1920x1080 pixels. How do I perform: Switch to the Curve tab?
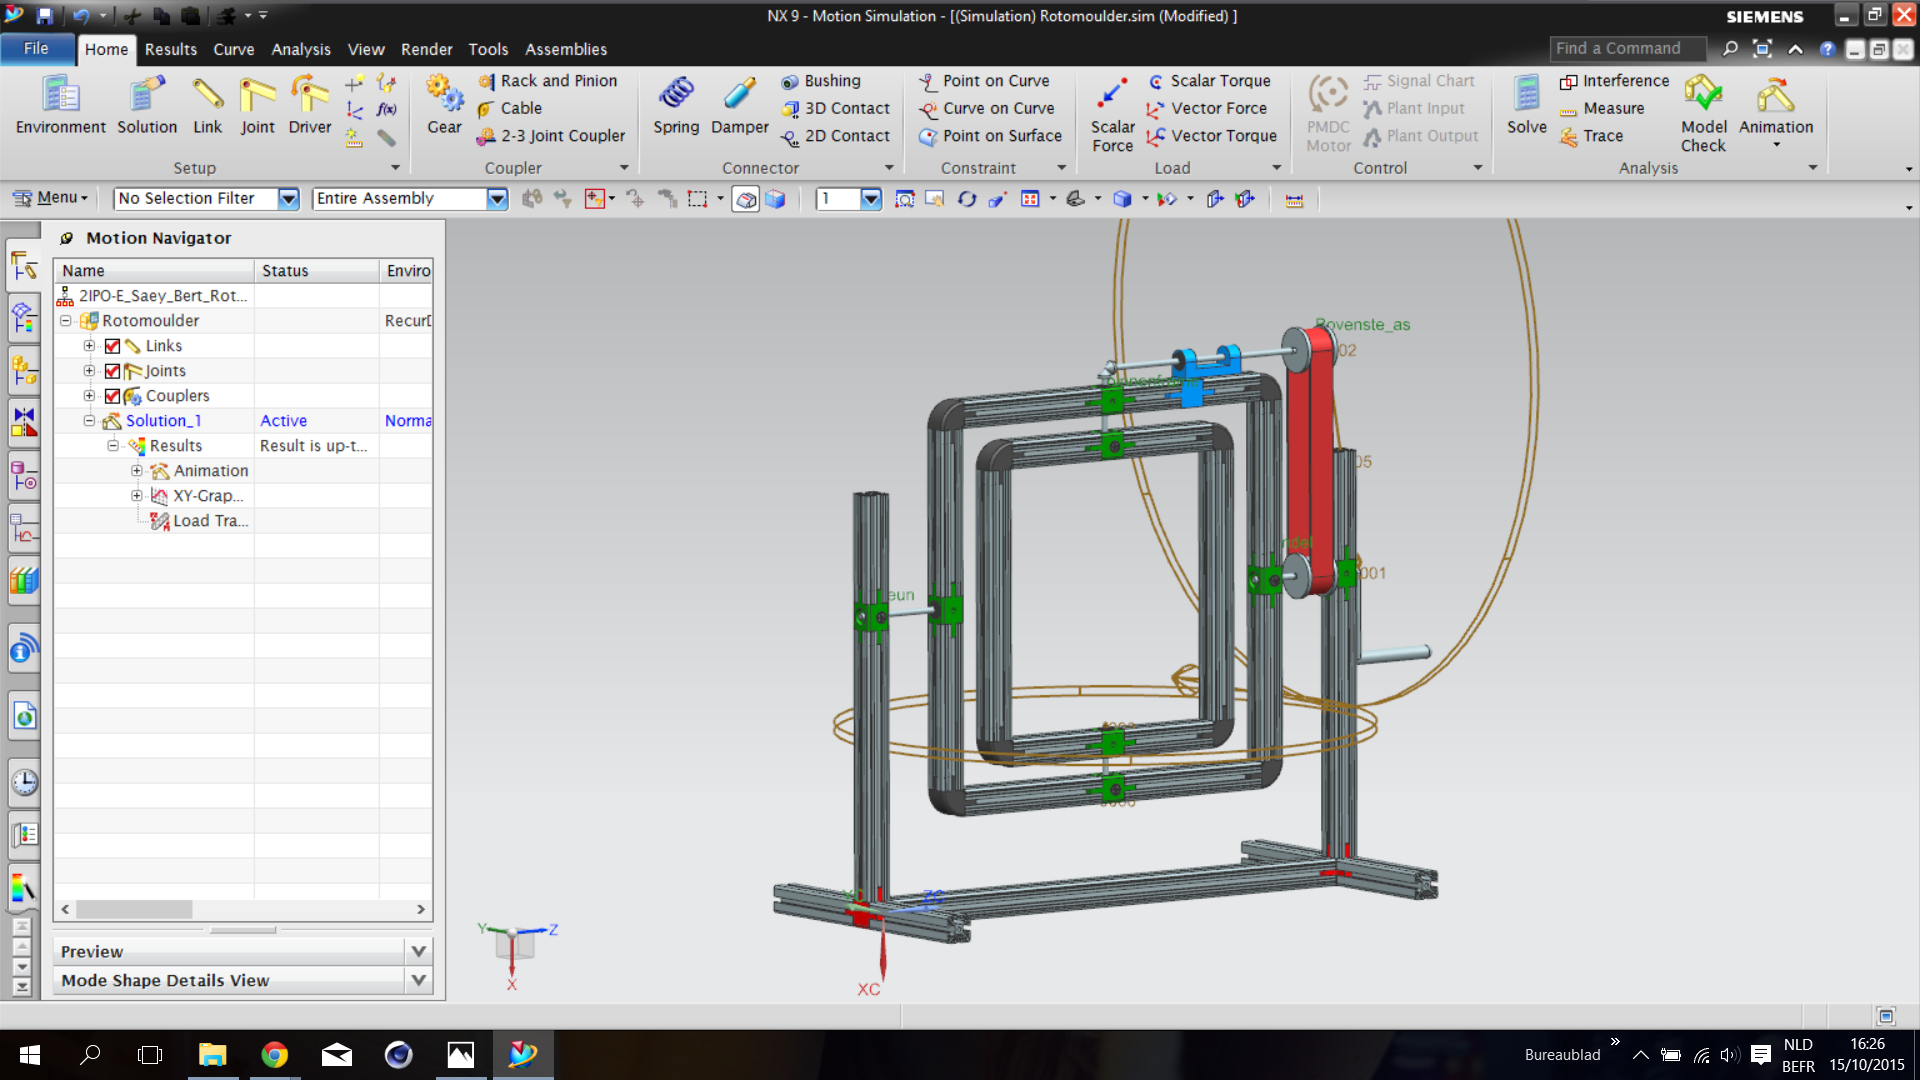tap(234, 49)
